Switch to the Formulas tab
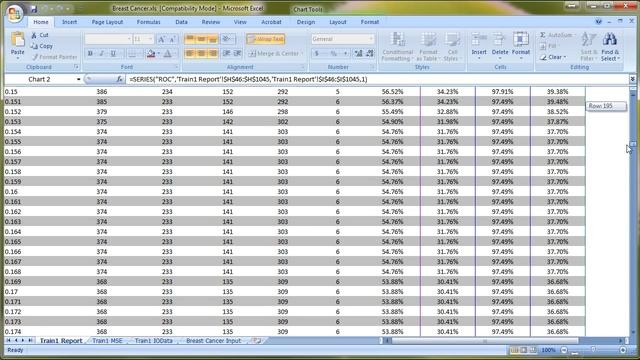 pyautogui.click(x=148, y=22)
